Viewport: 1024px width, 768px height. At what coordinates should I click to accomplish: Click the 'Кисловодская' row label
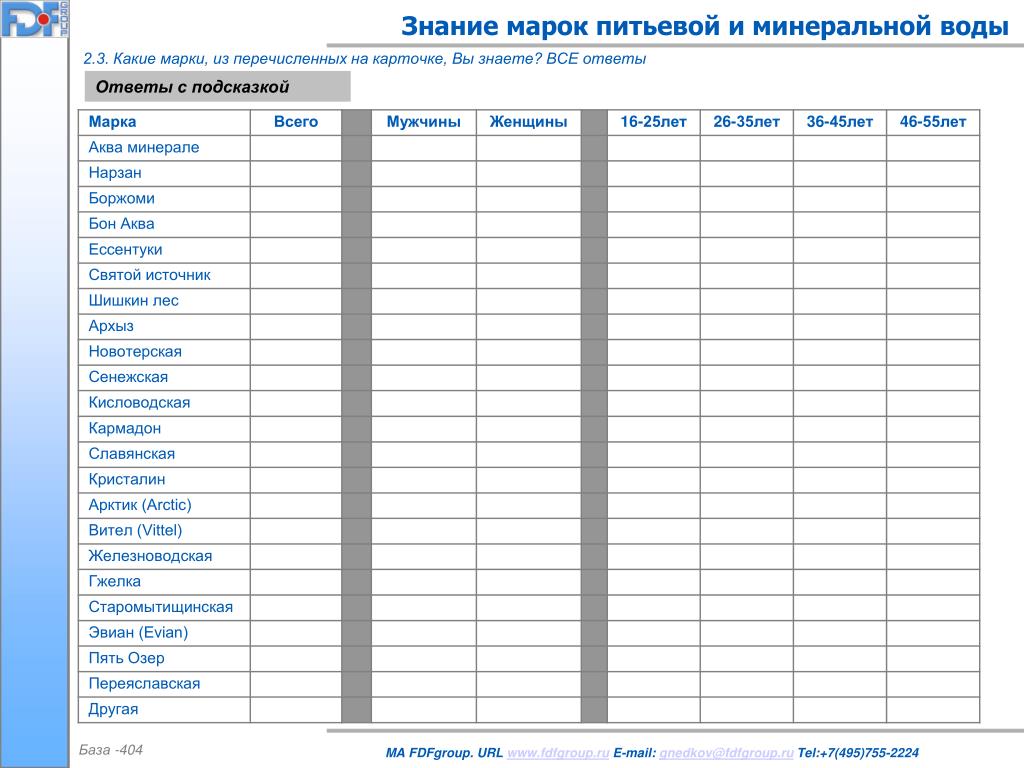pyautogui.click(x=139, y=402)
